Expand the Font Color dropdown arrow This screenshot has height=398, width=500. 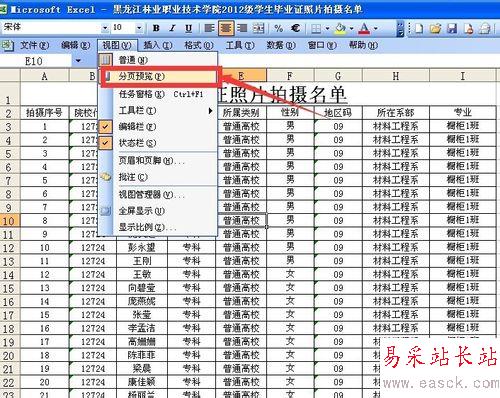pos(376,29)
